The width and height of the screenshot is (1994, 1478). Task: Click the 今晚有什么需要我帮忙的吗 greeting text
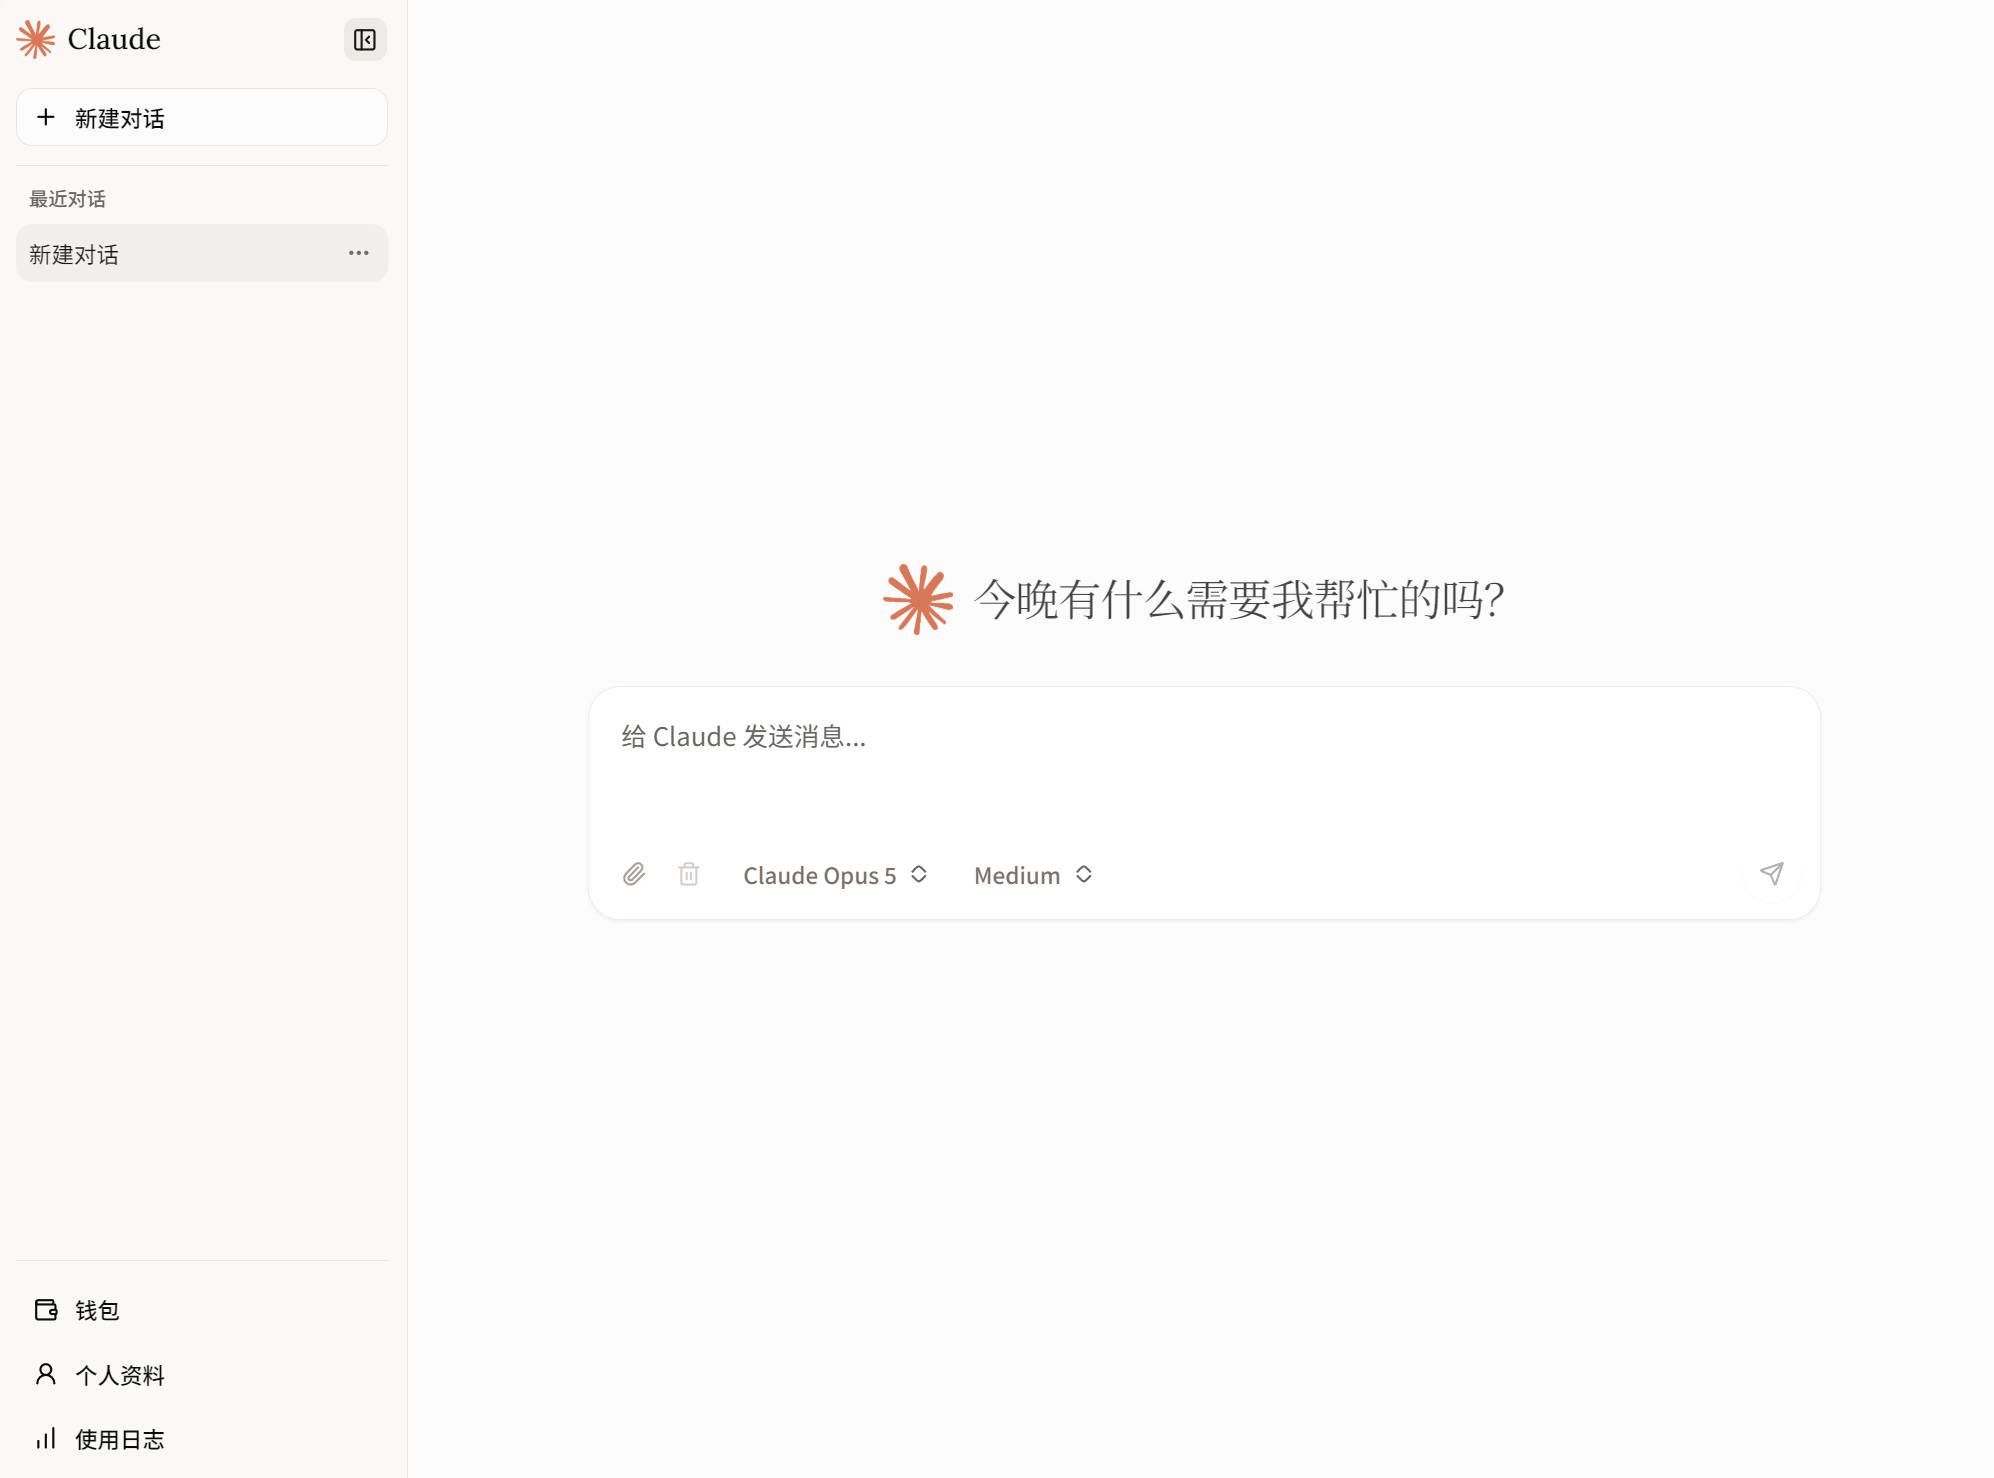(1240, 600)
